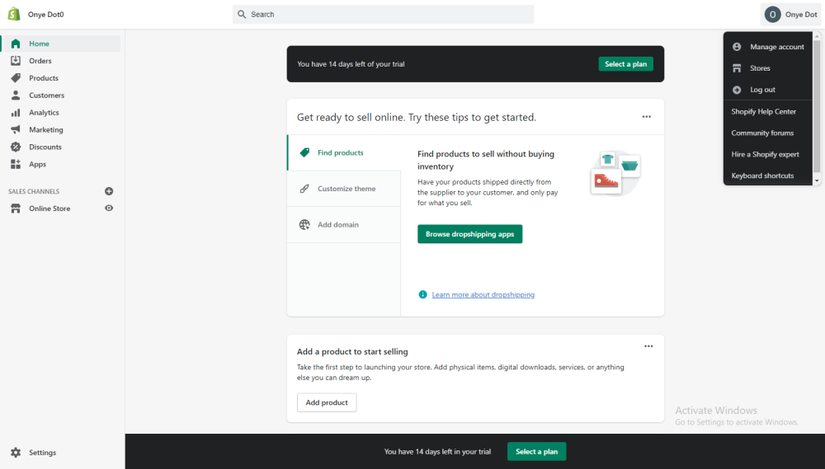Click the Marketing megaphone icon
The width and height of the screenshot is (825, 469).
[16, 129]
